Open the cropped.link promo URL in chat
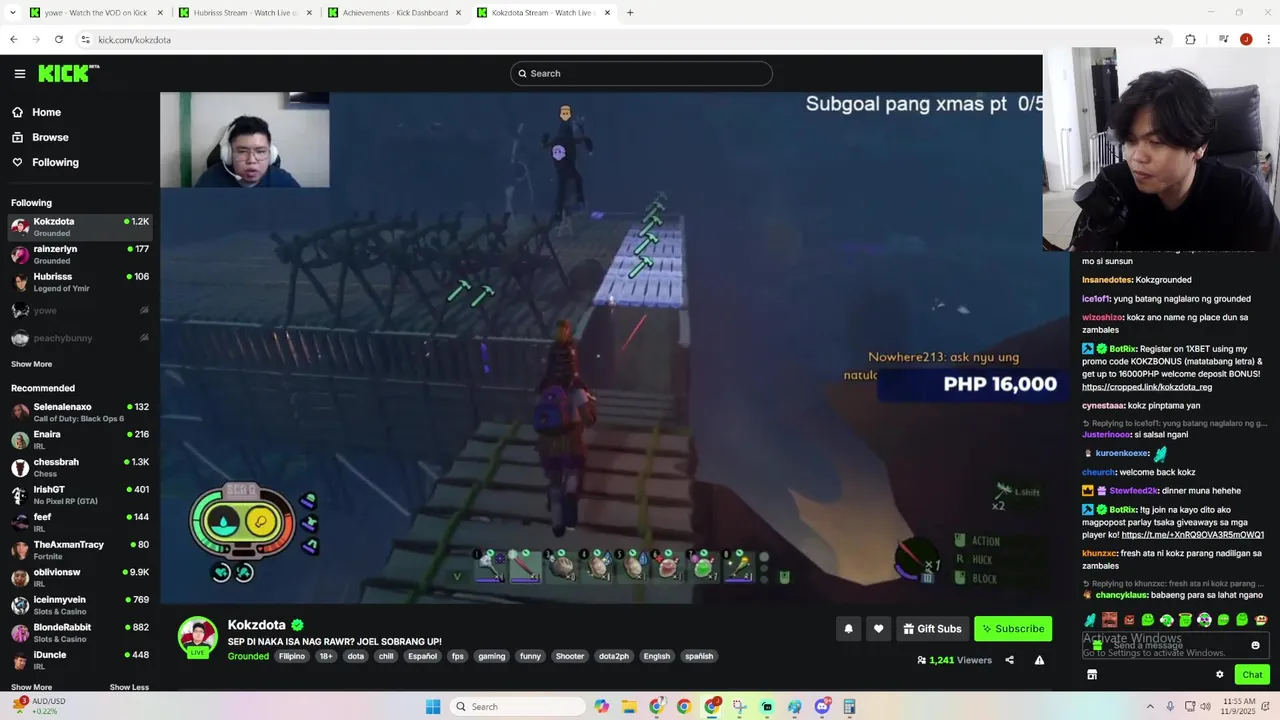 1147,387
